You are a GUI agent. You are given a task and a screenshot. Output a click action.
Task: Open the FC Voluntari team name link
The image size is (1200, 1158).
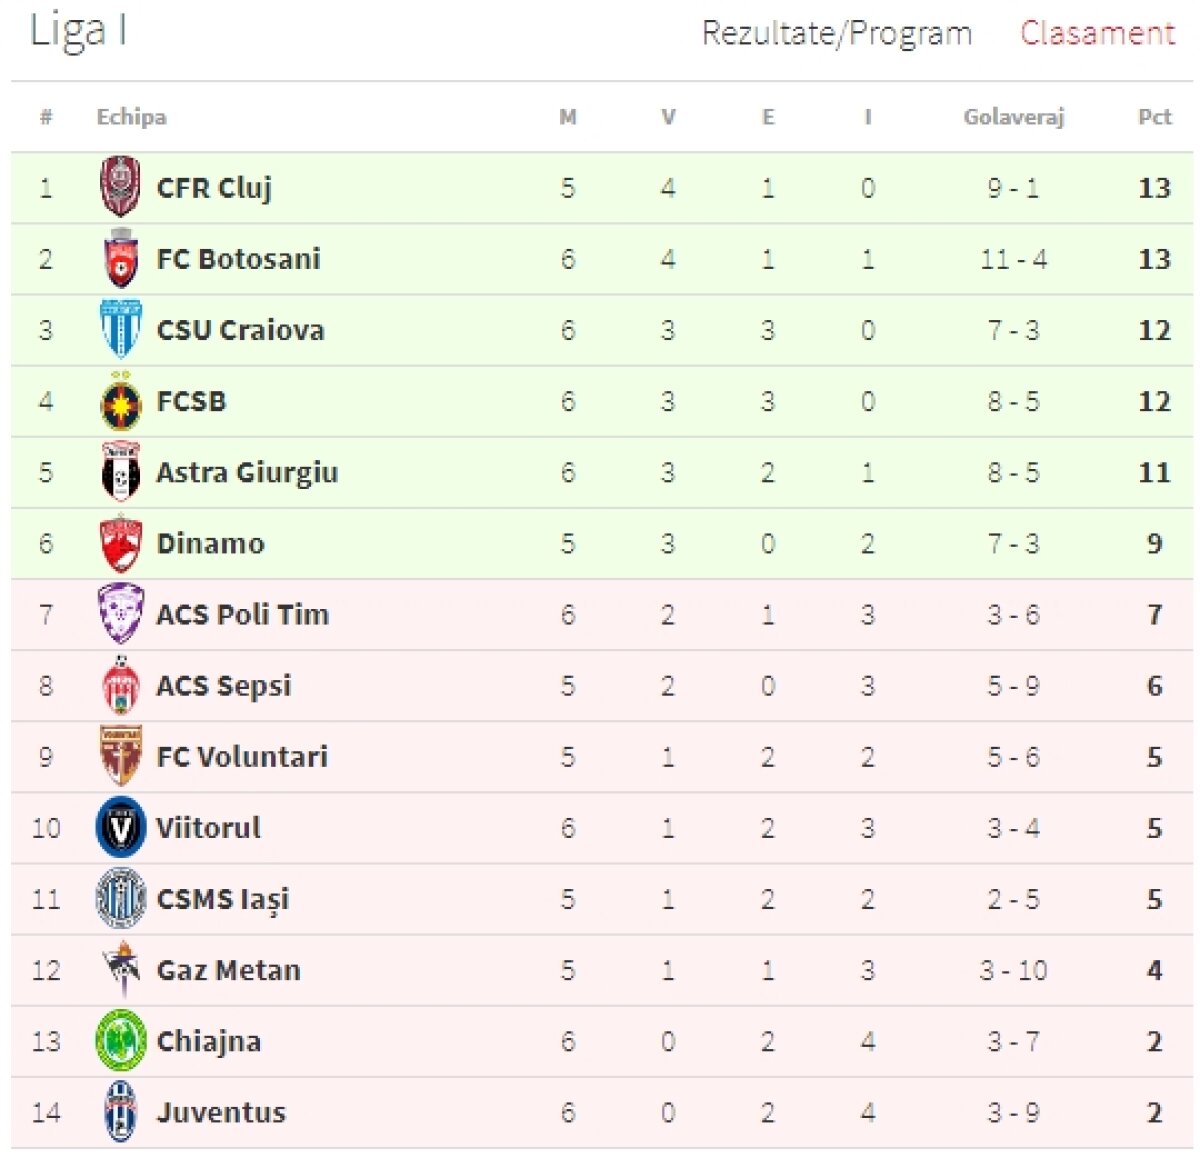tap(242, 757)
